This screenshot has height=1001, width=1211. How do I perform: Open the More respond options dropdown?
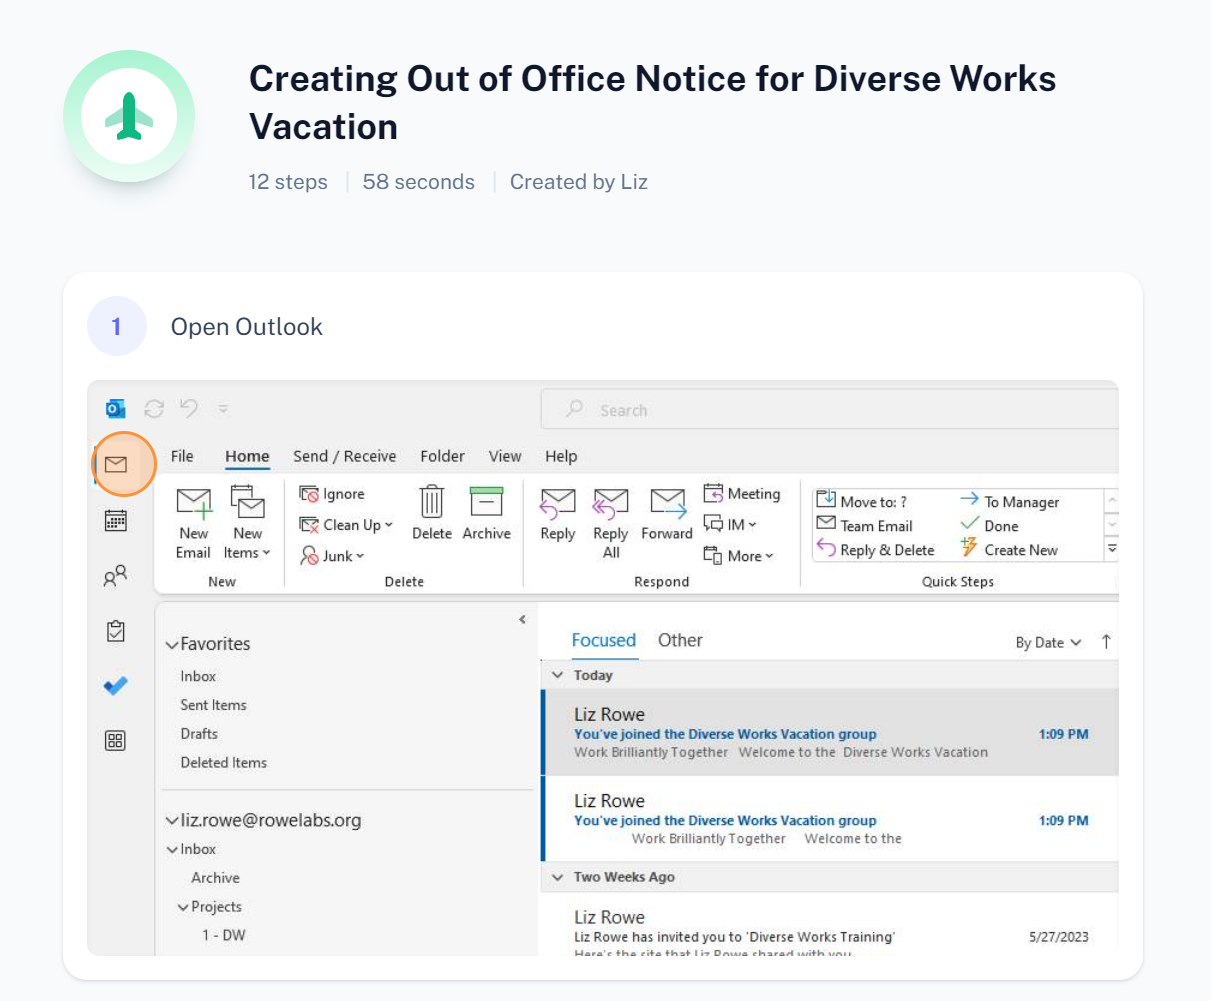[739, 555]
